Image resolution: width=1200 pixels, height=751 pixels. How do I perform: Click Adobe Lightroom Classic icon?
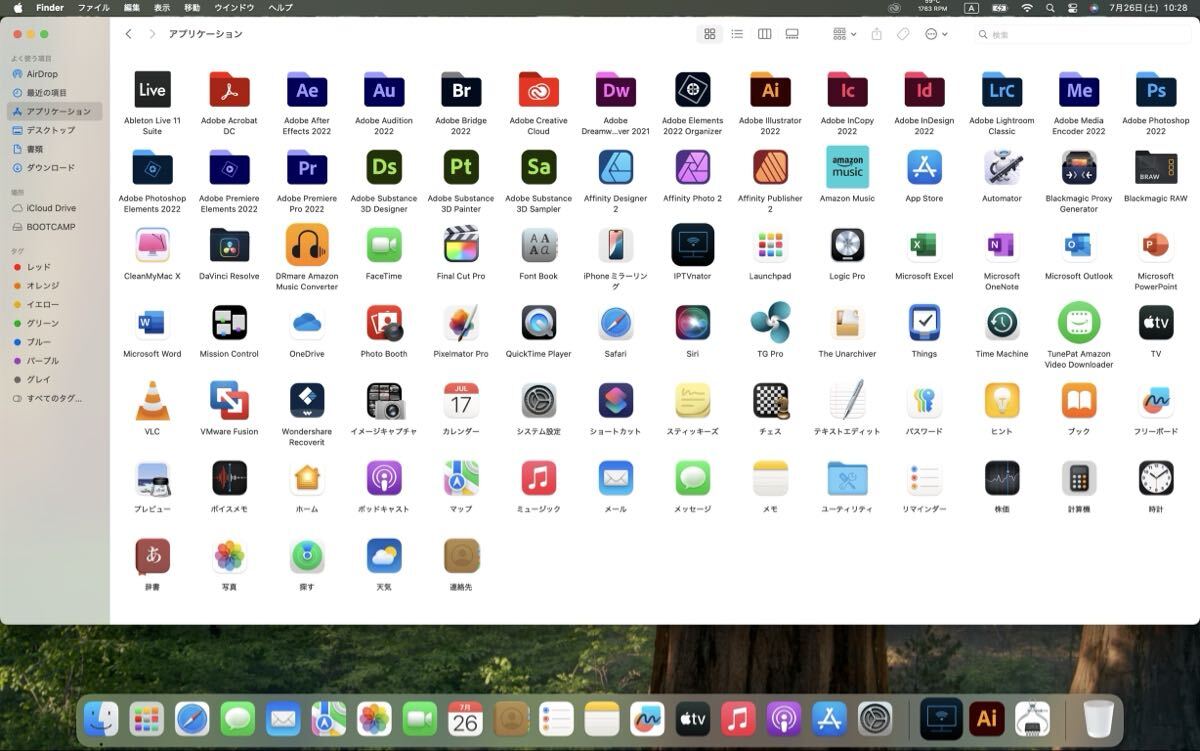[1002, 90]
